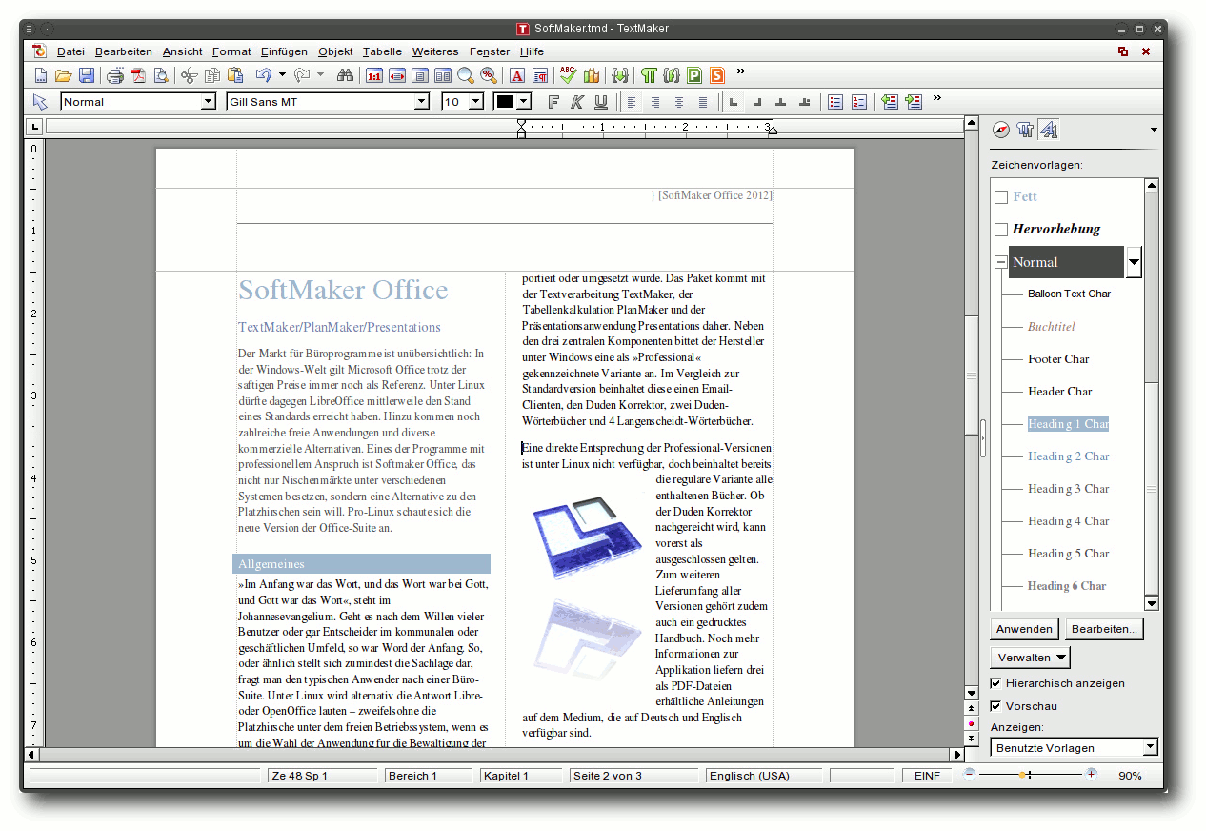Screen dimensions: 1206x831
Task: Open the sidebar compass navigator icon
Action: (x=1001, y=130)
